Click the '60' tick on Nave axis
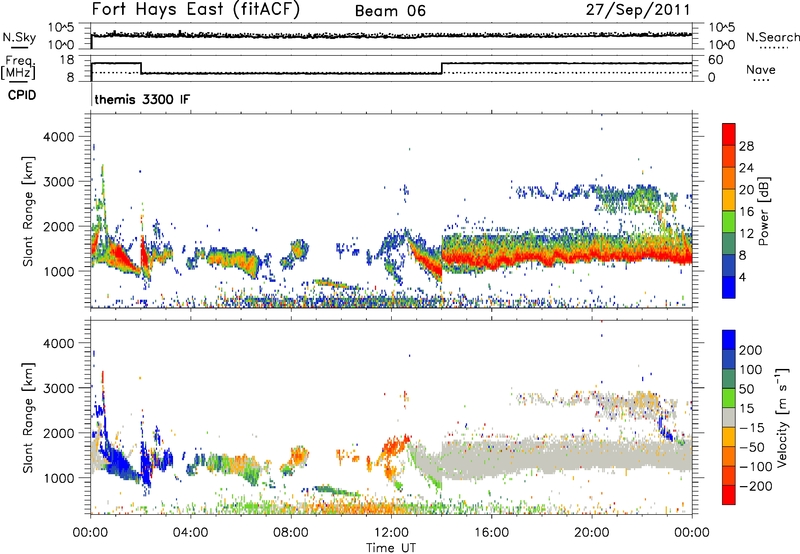 (x=715, y=60)
